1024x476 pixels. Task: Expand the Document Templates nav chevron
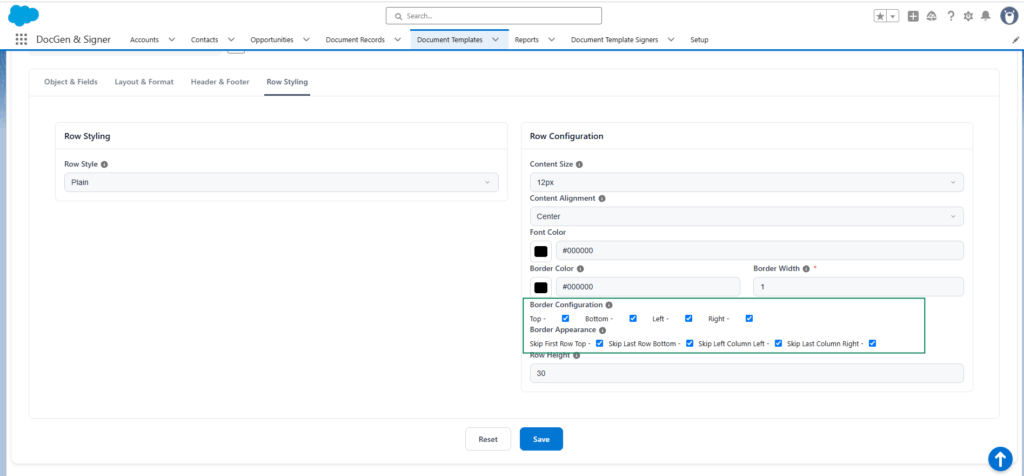496,40
